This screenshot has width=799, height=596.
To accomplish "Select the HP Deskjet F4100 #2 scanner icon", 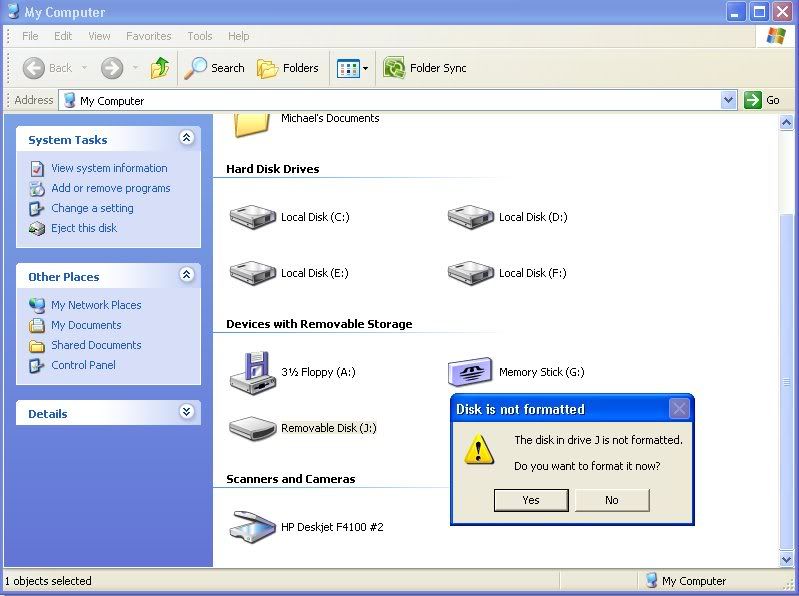I will coord(252,527).
